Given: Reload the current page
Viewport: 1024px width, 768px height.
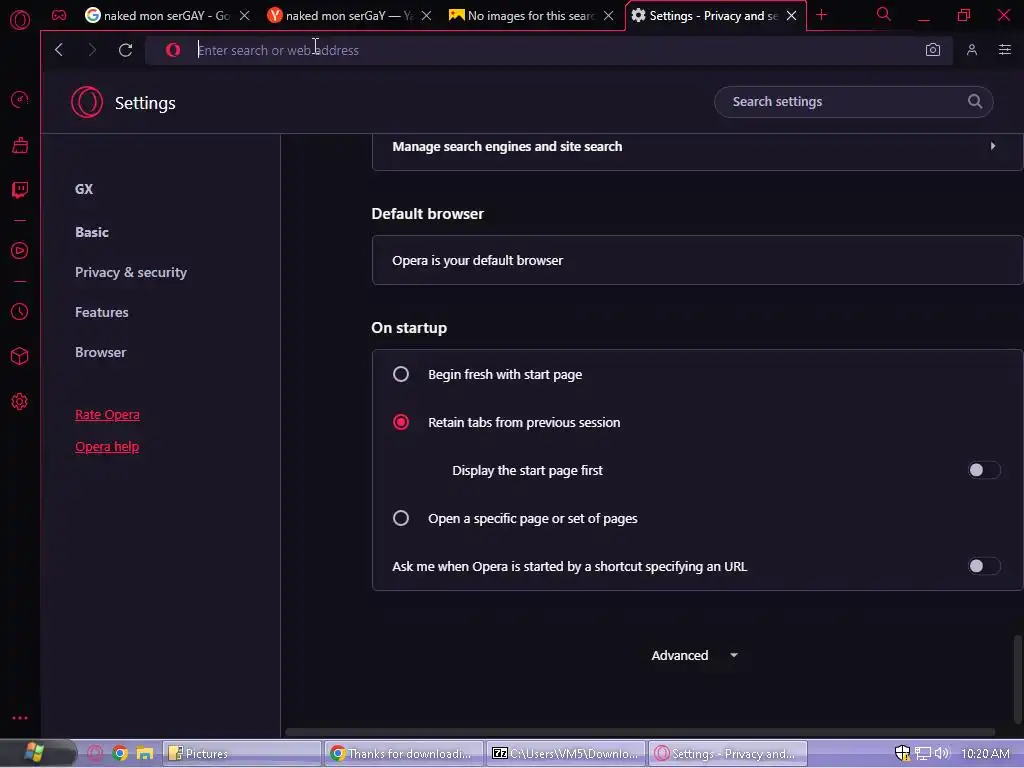Looking at the screenshot, I should [125, 50].
